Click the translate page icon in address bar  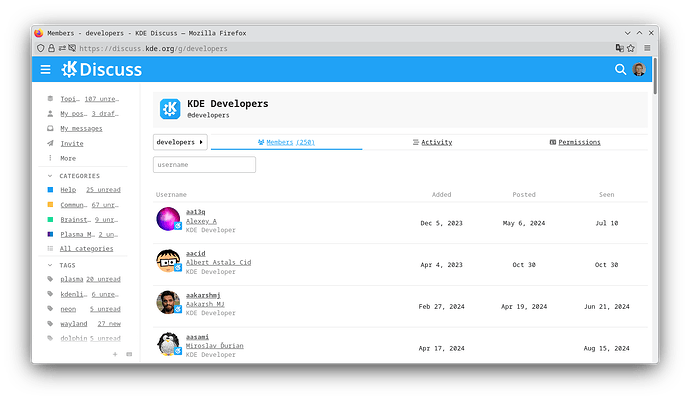(x=619, y=48)
